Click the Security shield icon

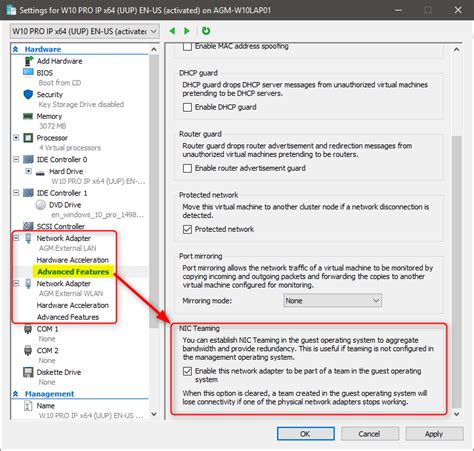click(28, 94)
